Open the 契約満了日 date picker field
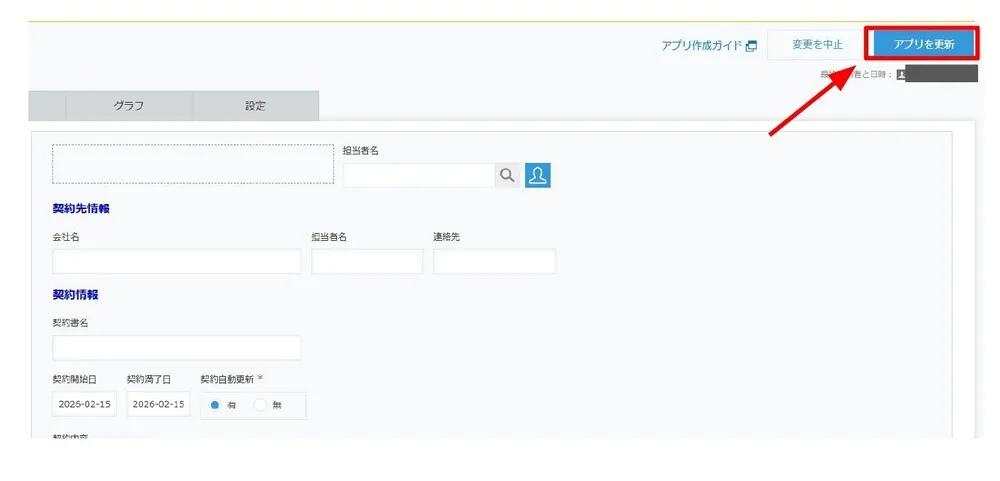Viewport: 1000px width, 481px height. pyautogui.click(x=158, y=405)
